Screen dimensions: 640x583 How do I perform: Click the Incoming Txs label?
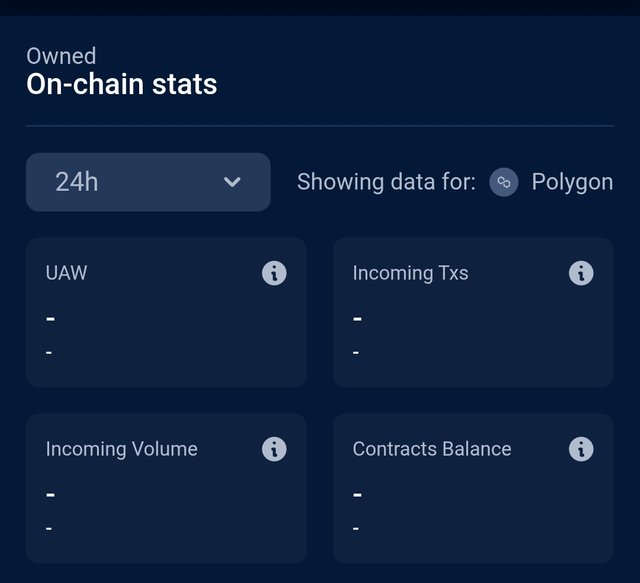coord(410,273)
